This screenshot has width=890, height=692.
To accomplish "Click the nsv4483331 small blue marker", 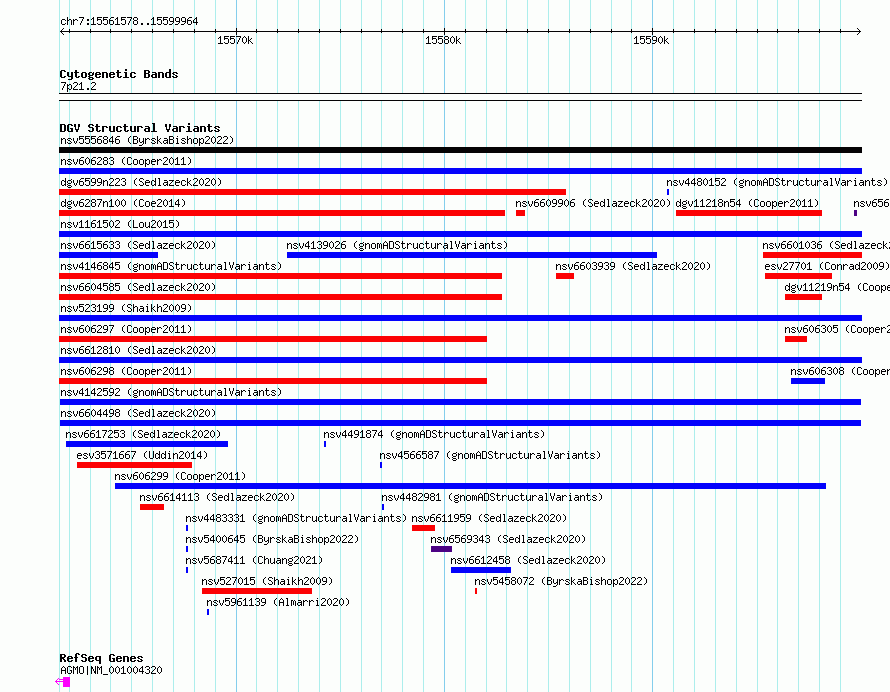I will [x=187, y=528].
